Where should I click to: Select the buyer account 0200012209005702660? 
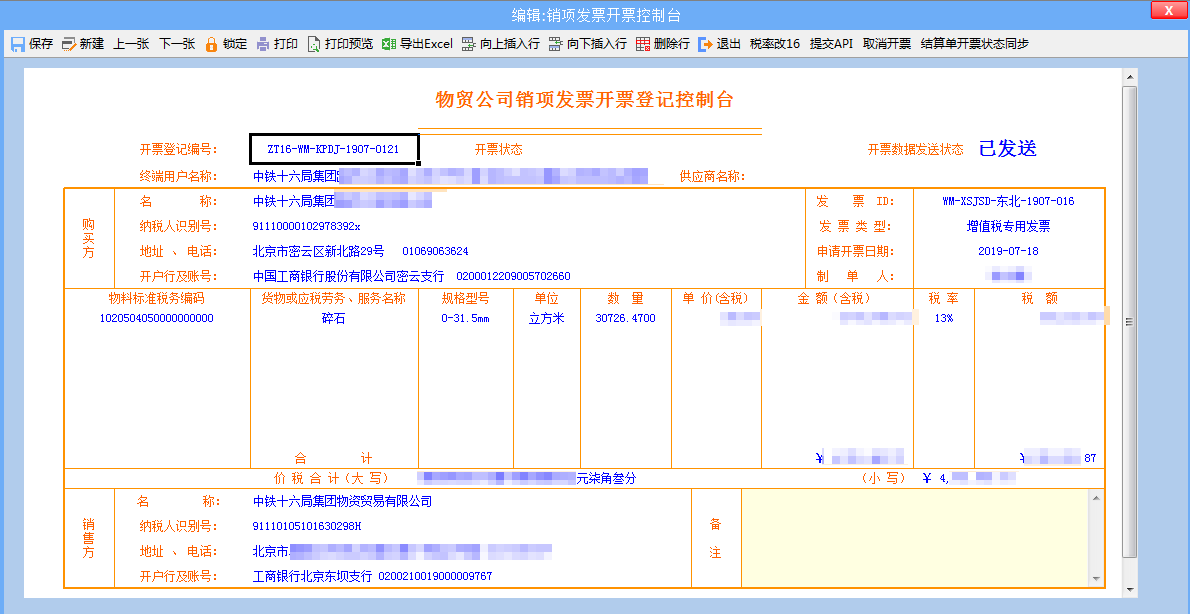pyautogui.click(x=513, y=276)
